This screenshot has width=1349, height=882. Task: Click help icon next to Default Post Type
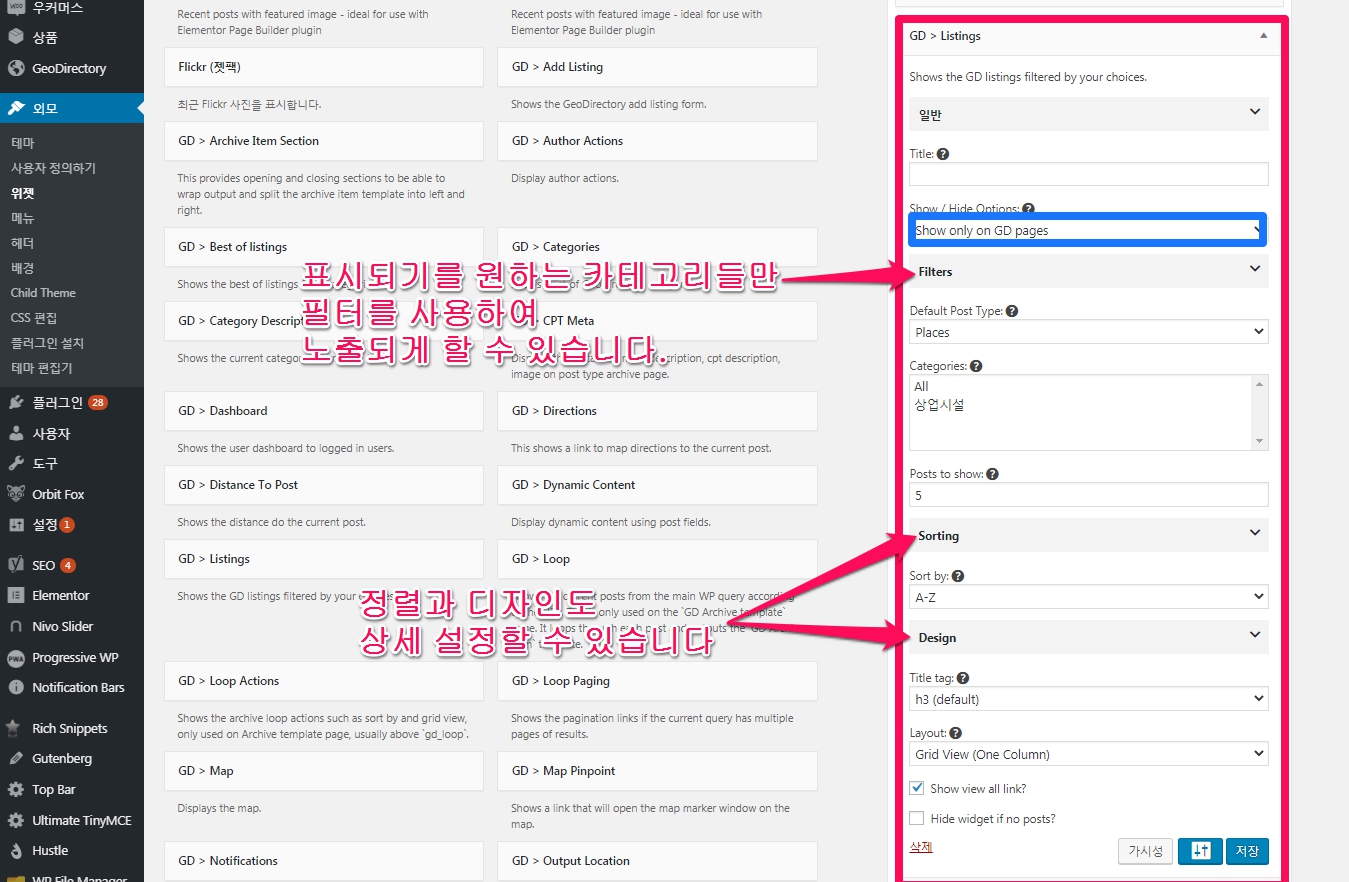click(1012, 312)
